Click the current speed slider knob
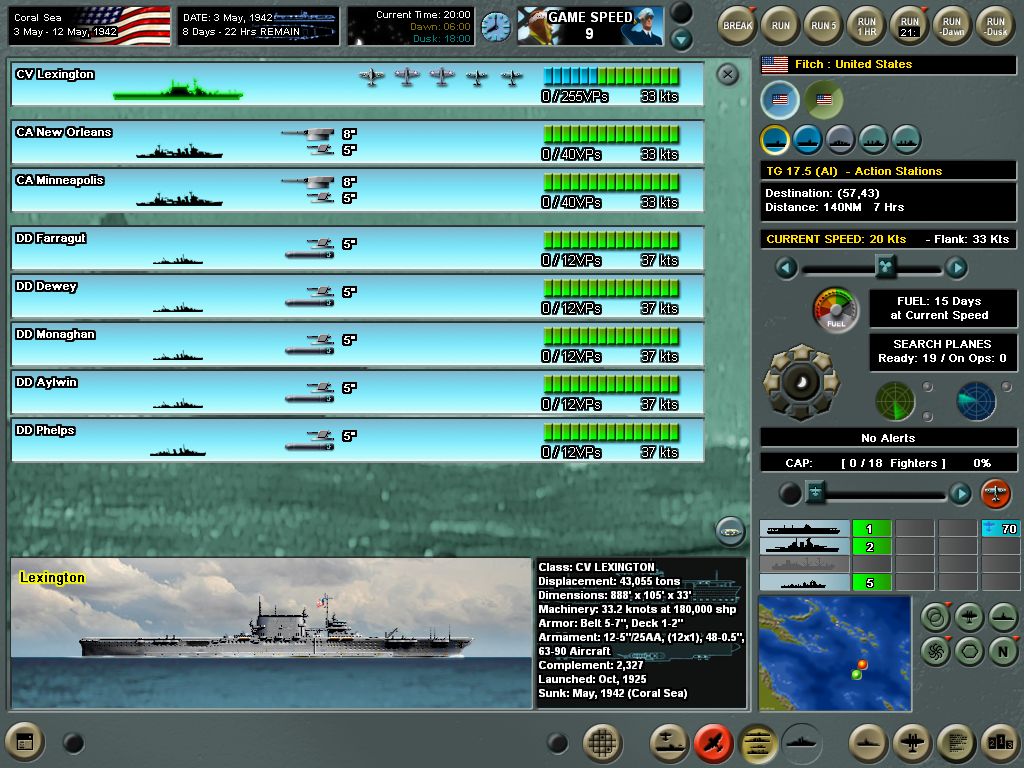 [x=887, y=268]
